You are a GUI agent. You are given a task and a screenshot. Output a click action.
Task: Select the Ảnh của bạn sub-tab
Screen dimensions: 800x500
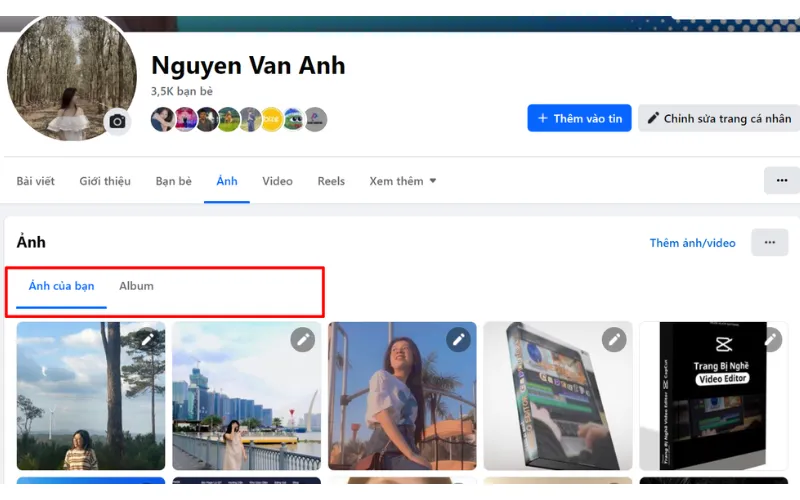[x=61, y=286]
